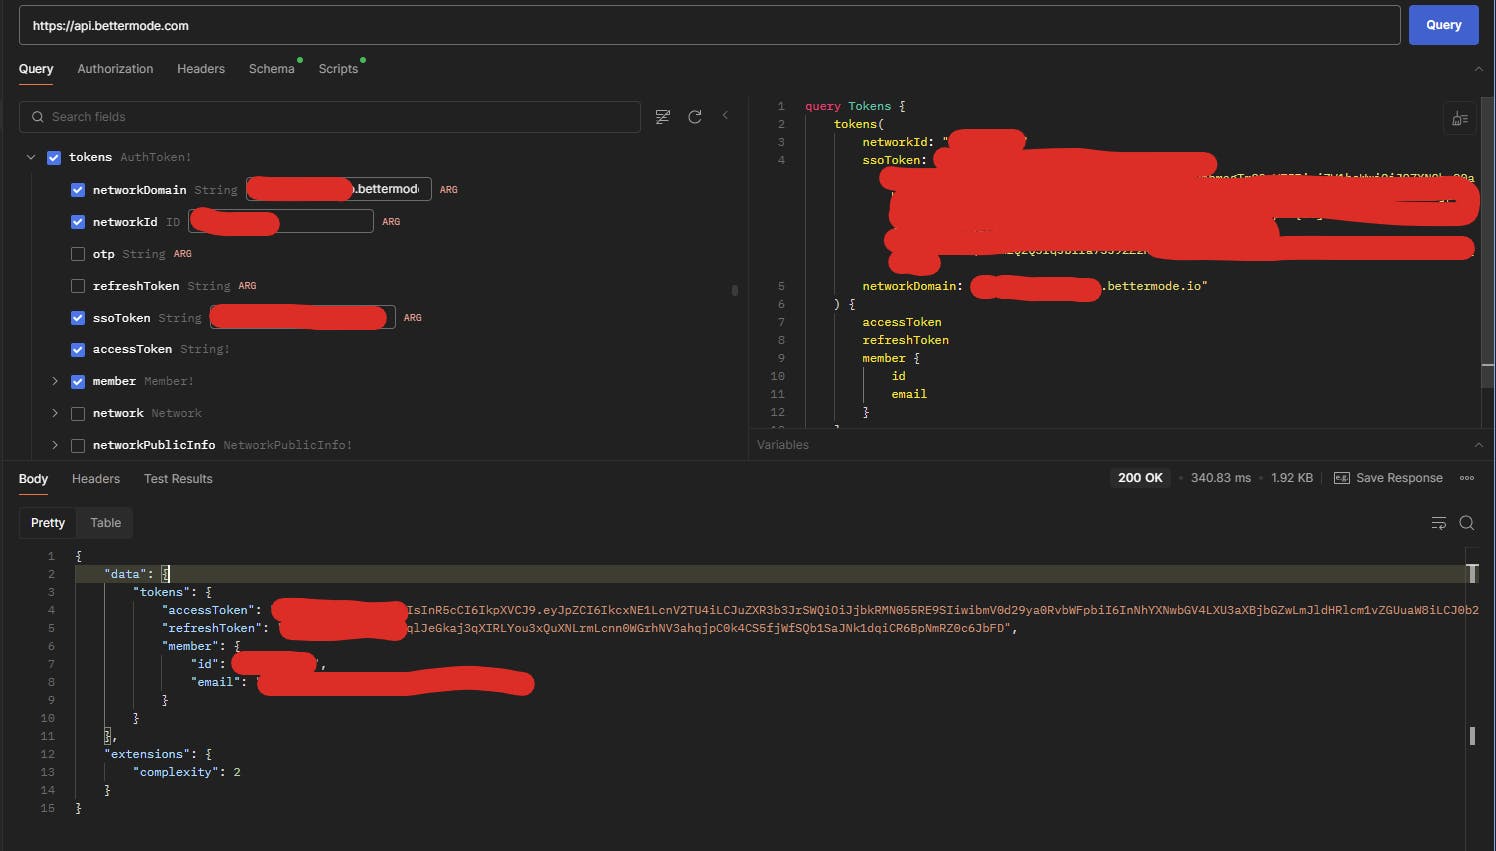This screenshot has height=851, width=1496.
Task: Click the Variables panel label
Action: tap(783, 445)
